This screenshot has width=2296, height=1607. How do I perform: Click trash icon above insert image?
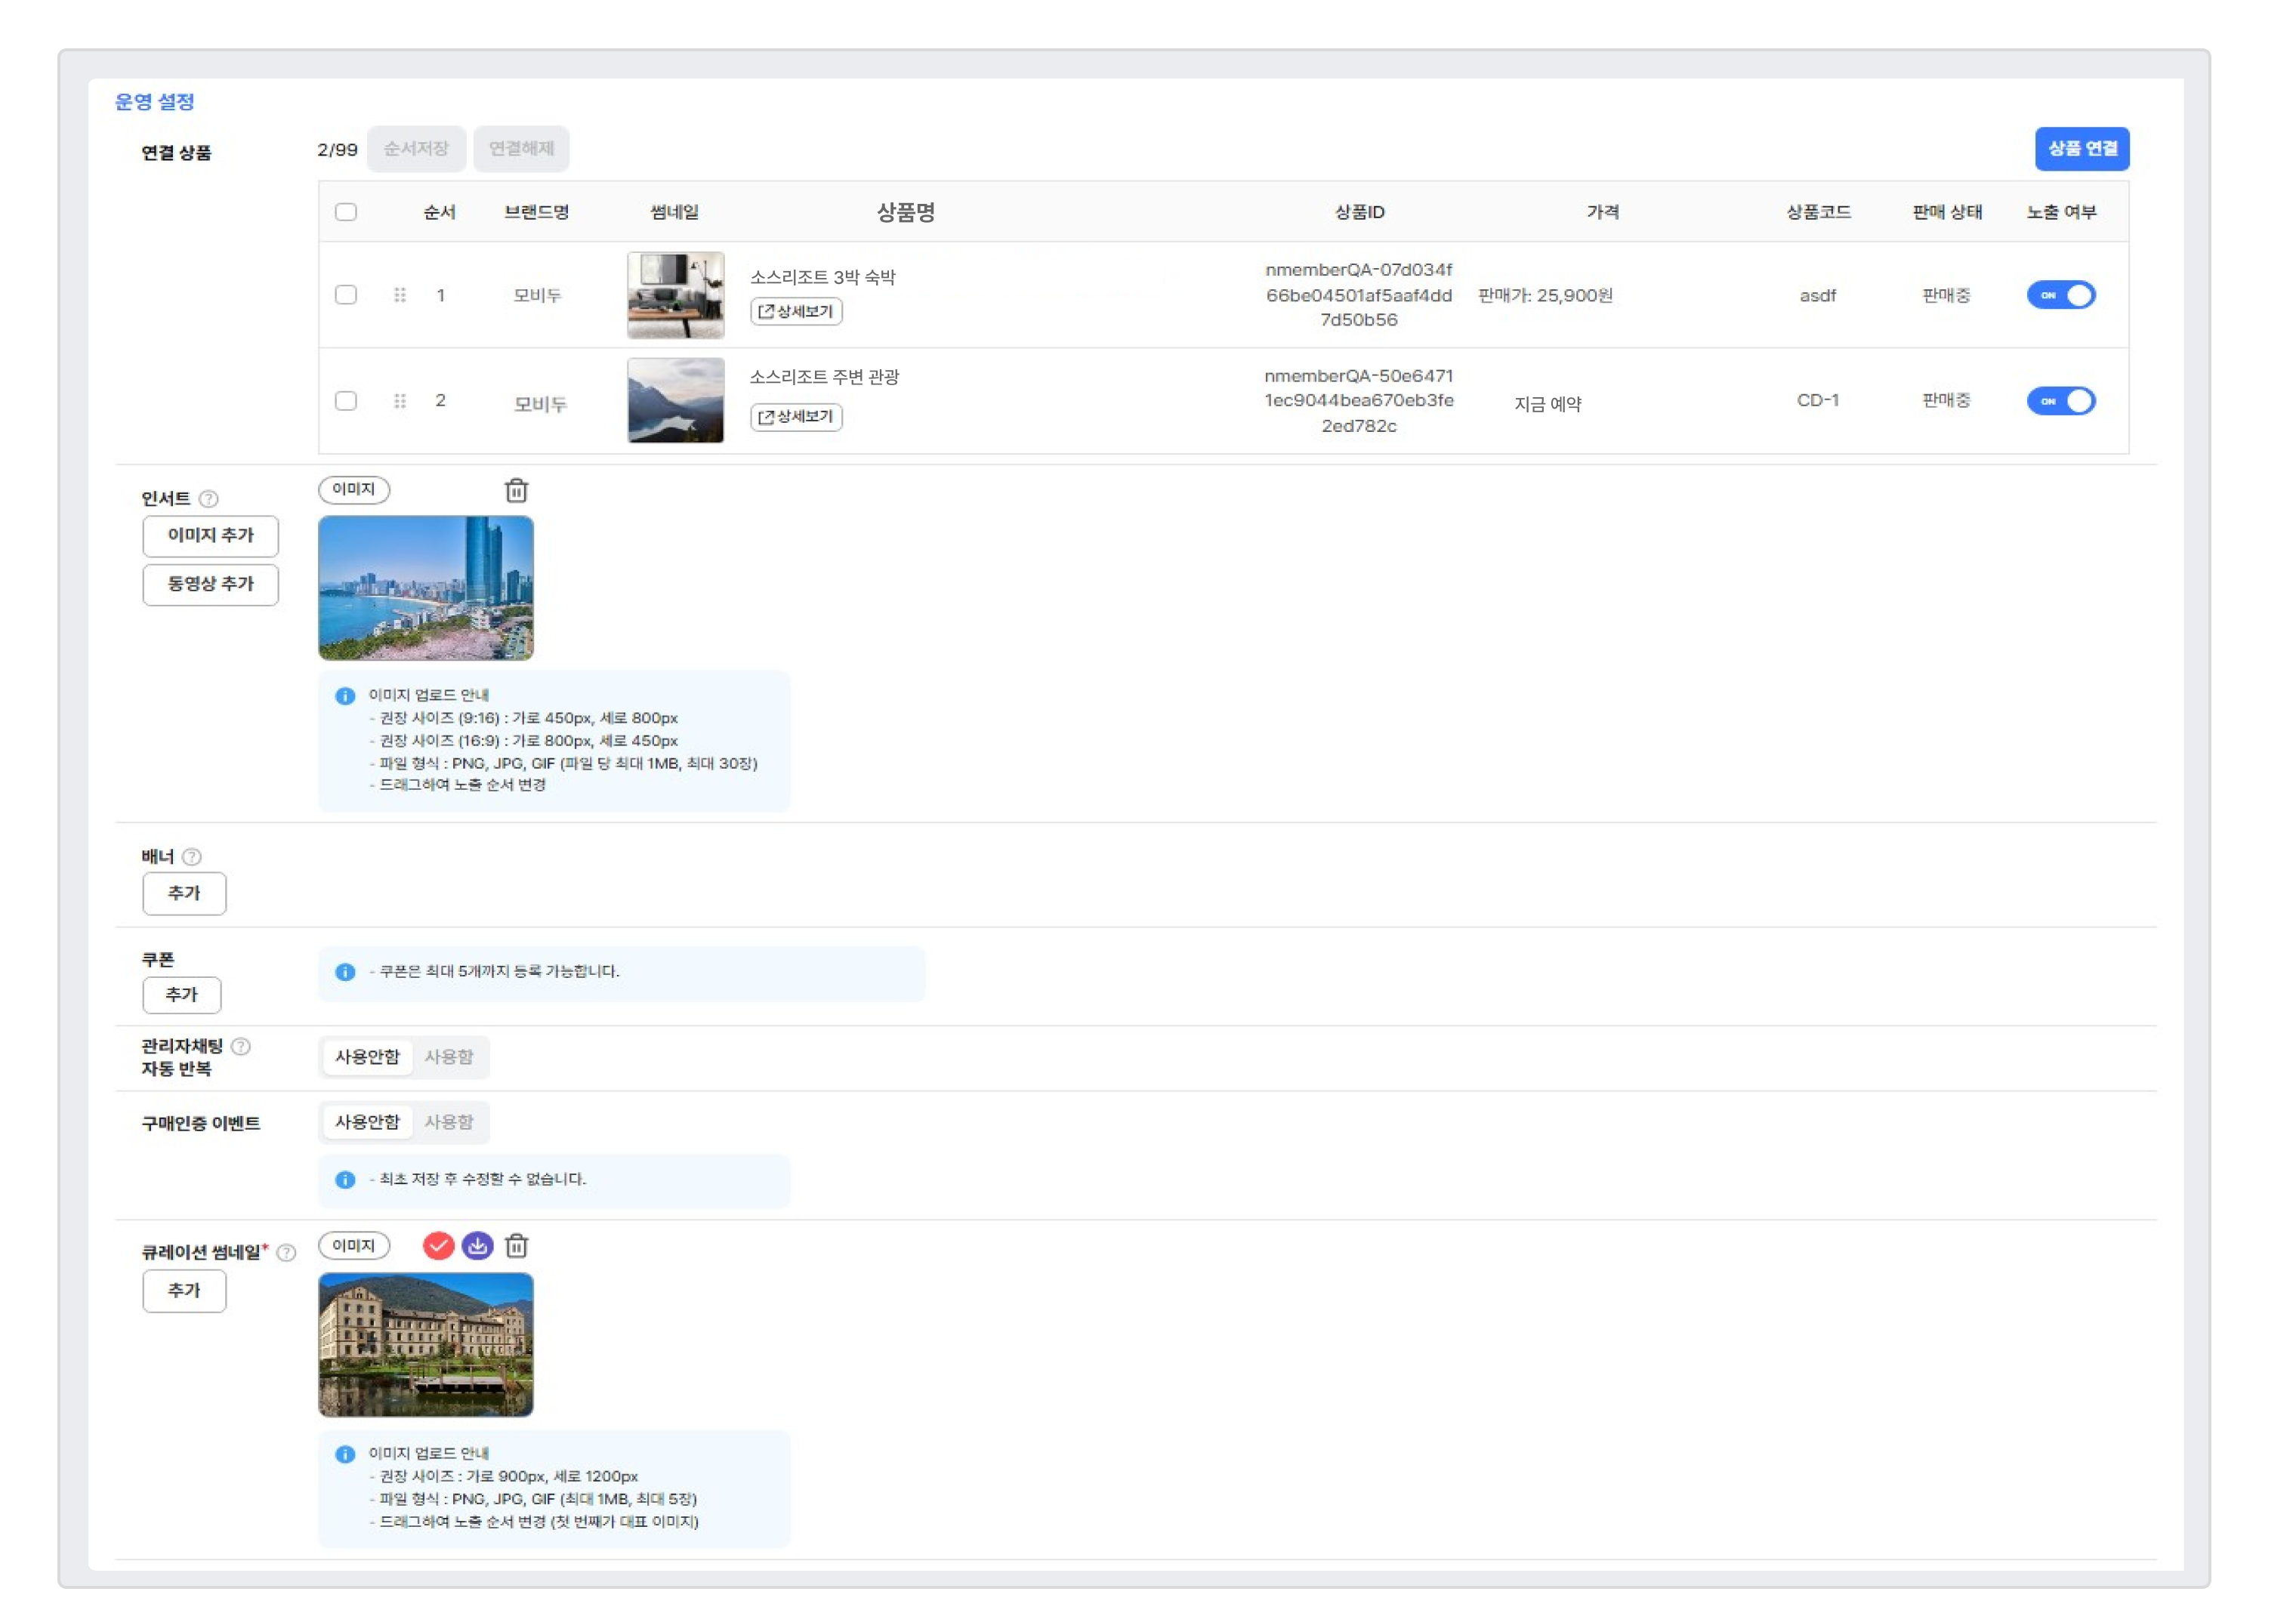pos(516,490)
